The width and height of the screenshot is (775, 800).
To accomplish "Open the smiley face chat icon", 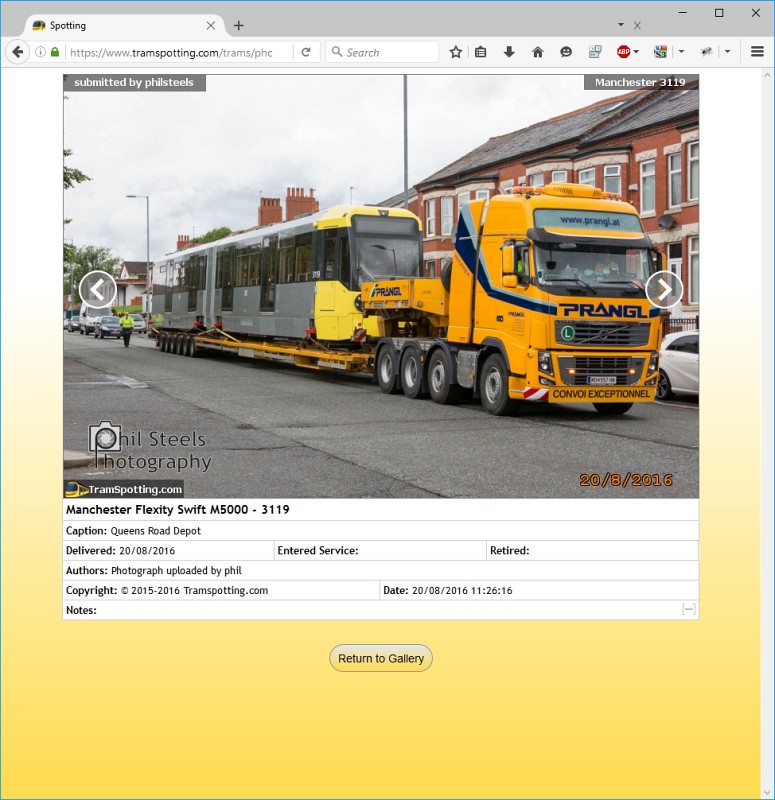I will 566,52.
